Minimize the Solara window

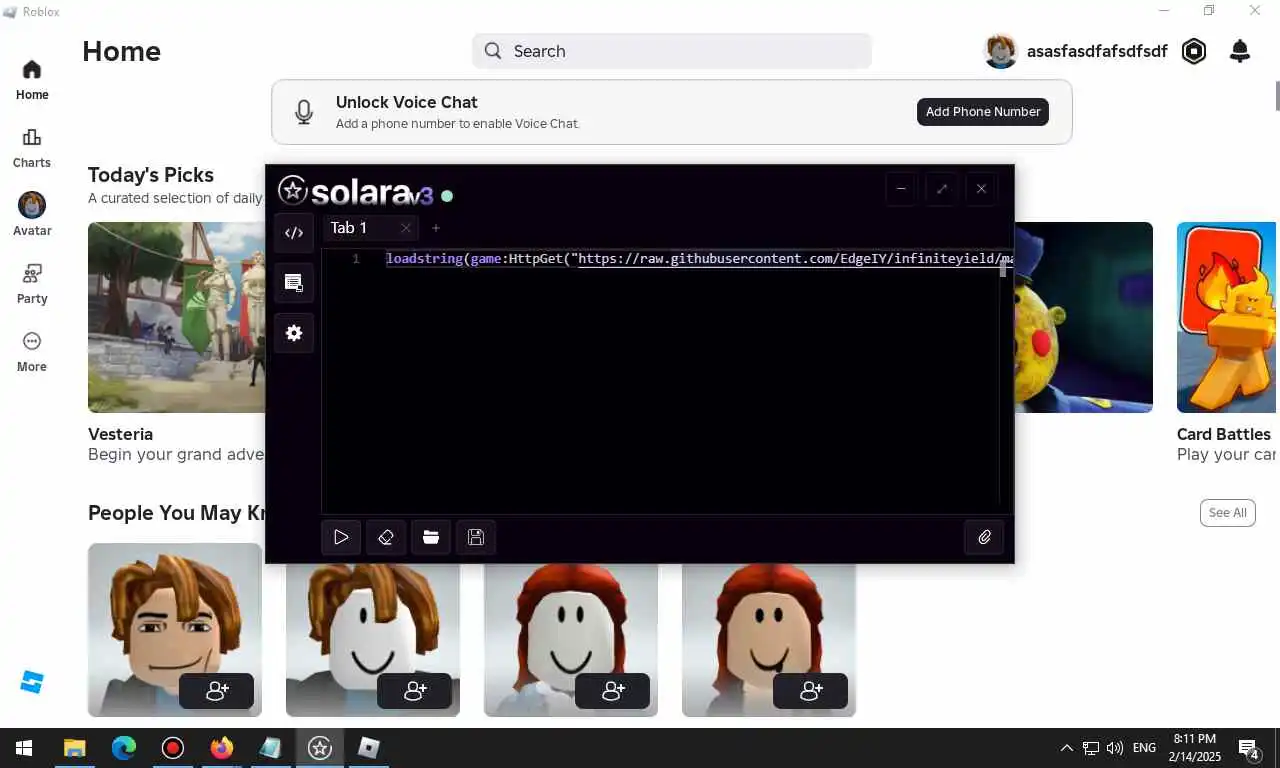(x=901, y=188)
